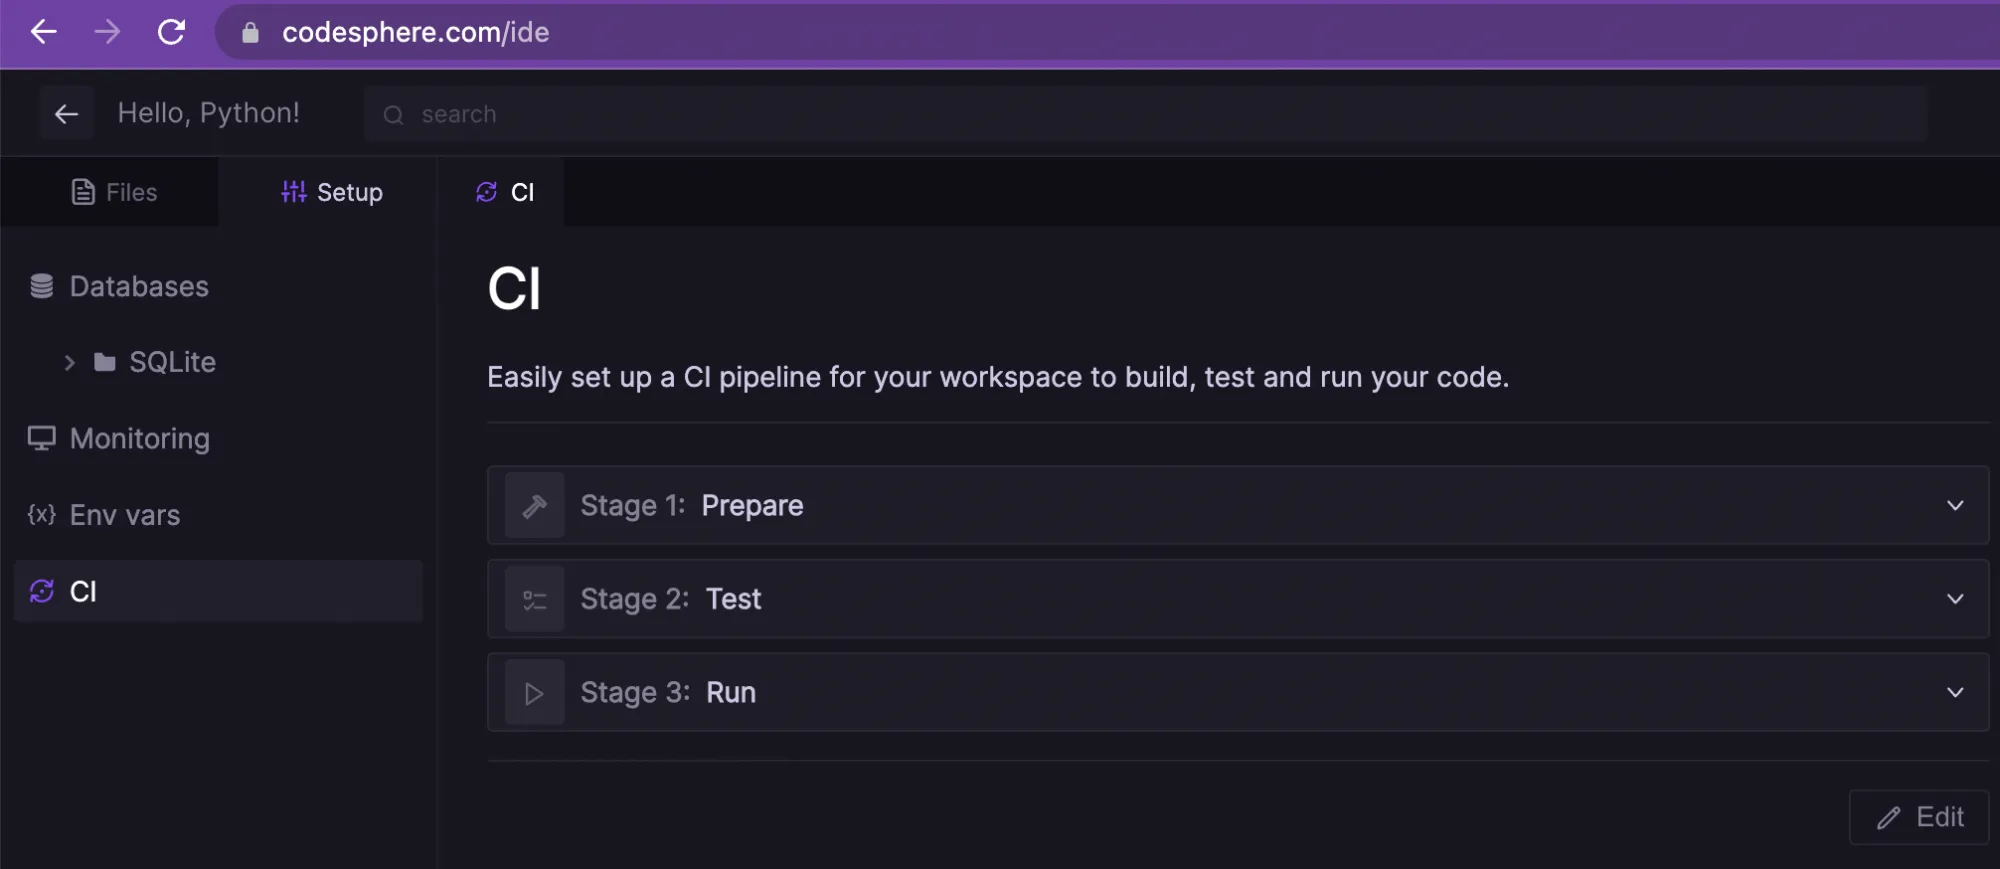Click the play icon beside Stage 3 Run
This screenshot has width=2000, height=869.
point(534,692)
